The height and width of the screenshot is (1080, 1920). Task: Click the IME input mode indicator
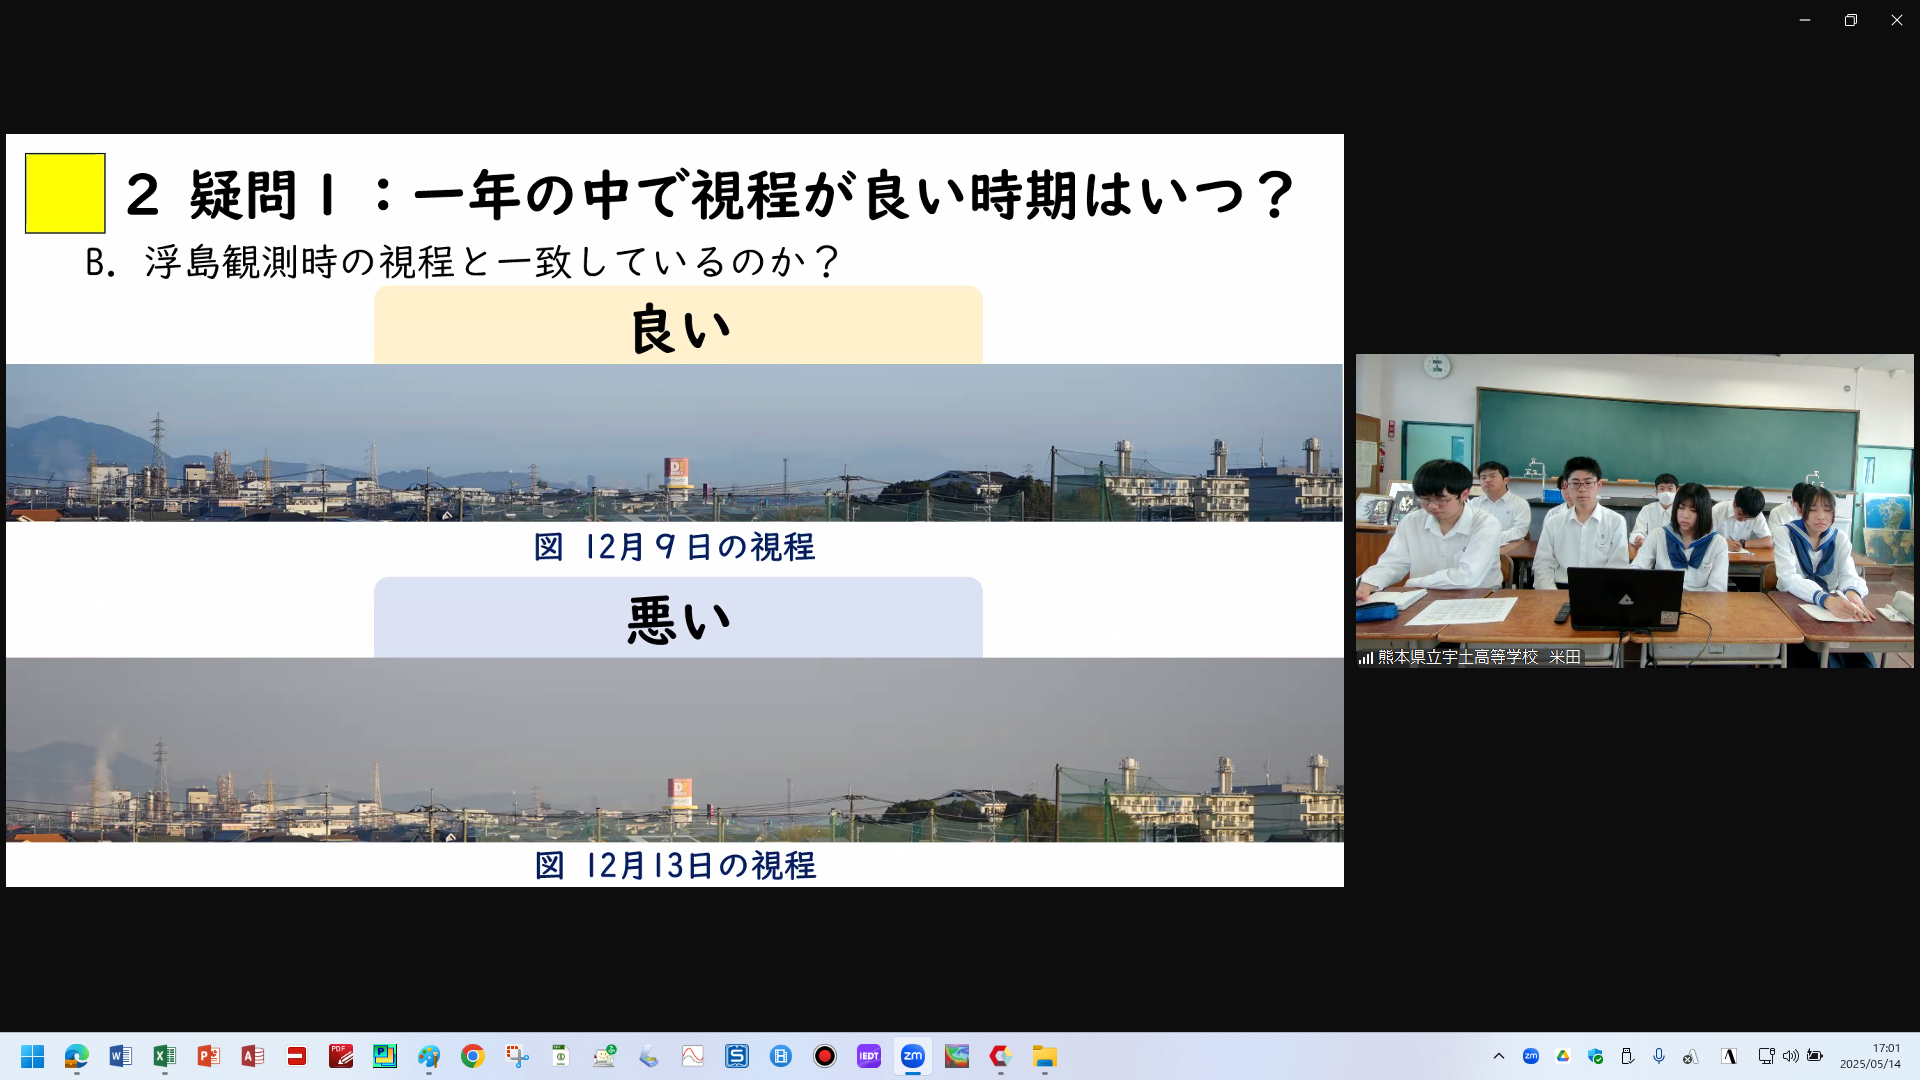(1729, 1056)
